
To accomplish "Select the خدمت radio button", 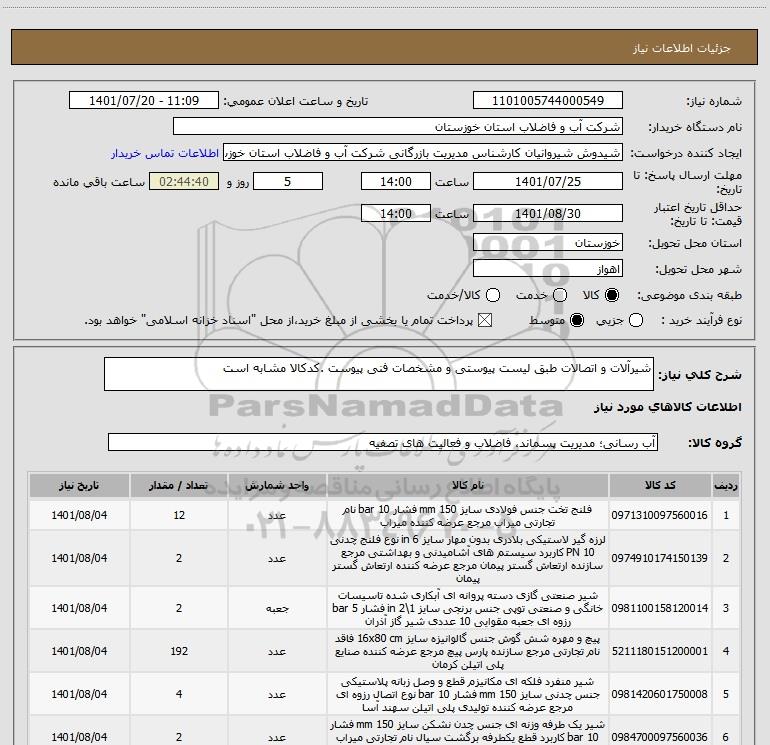I will [x=560, y=295].
